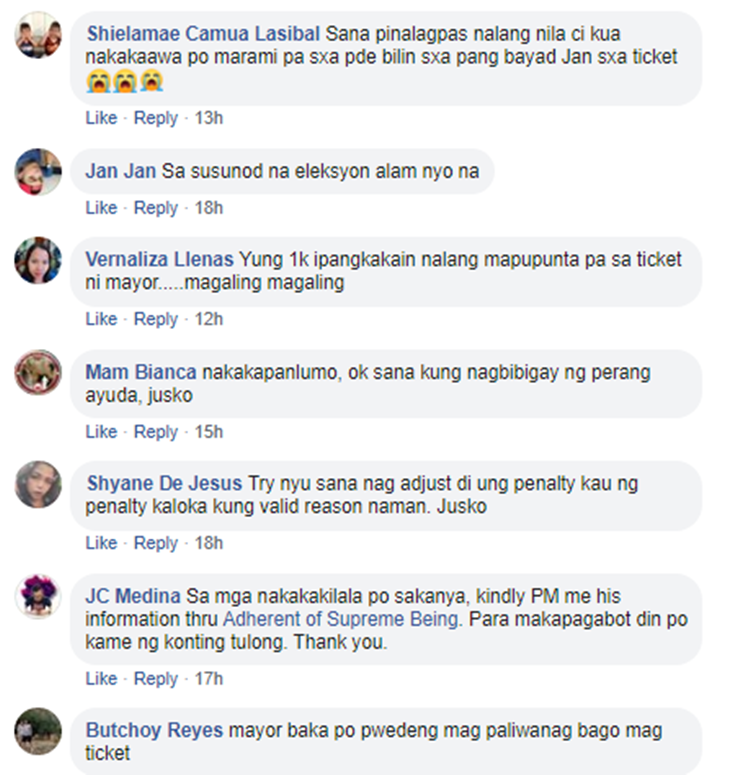Open 17h timestamp on JC Medina's comment

[209, 679]
